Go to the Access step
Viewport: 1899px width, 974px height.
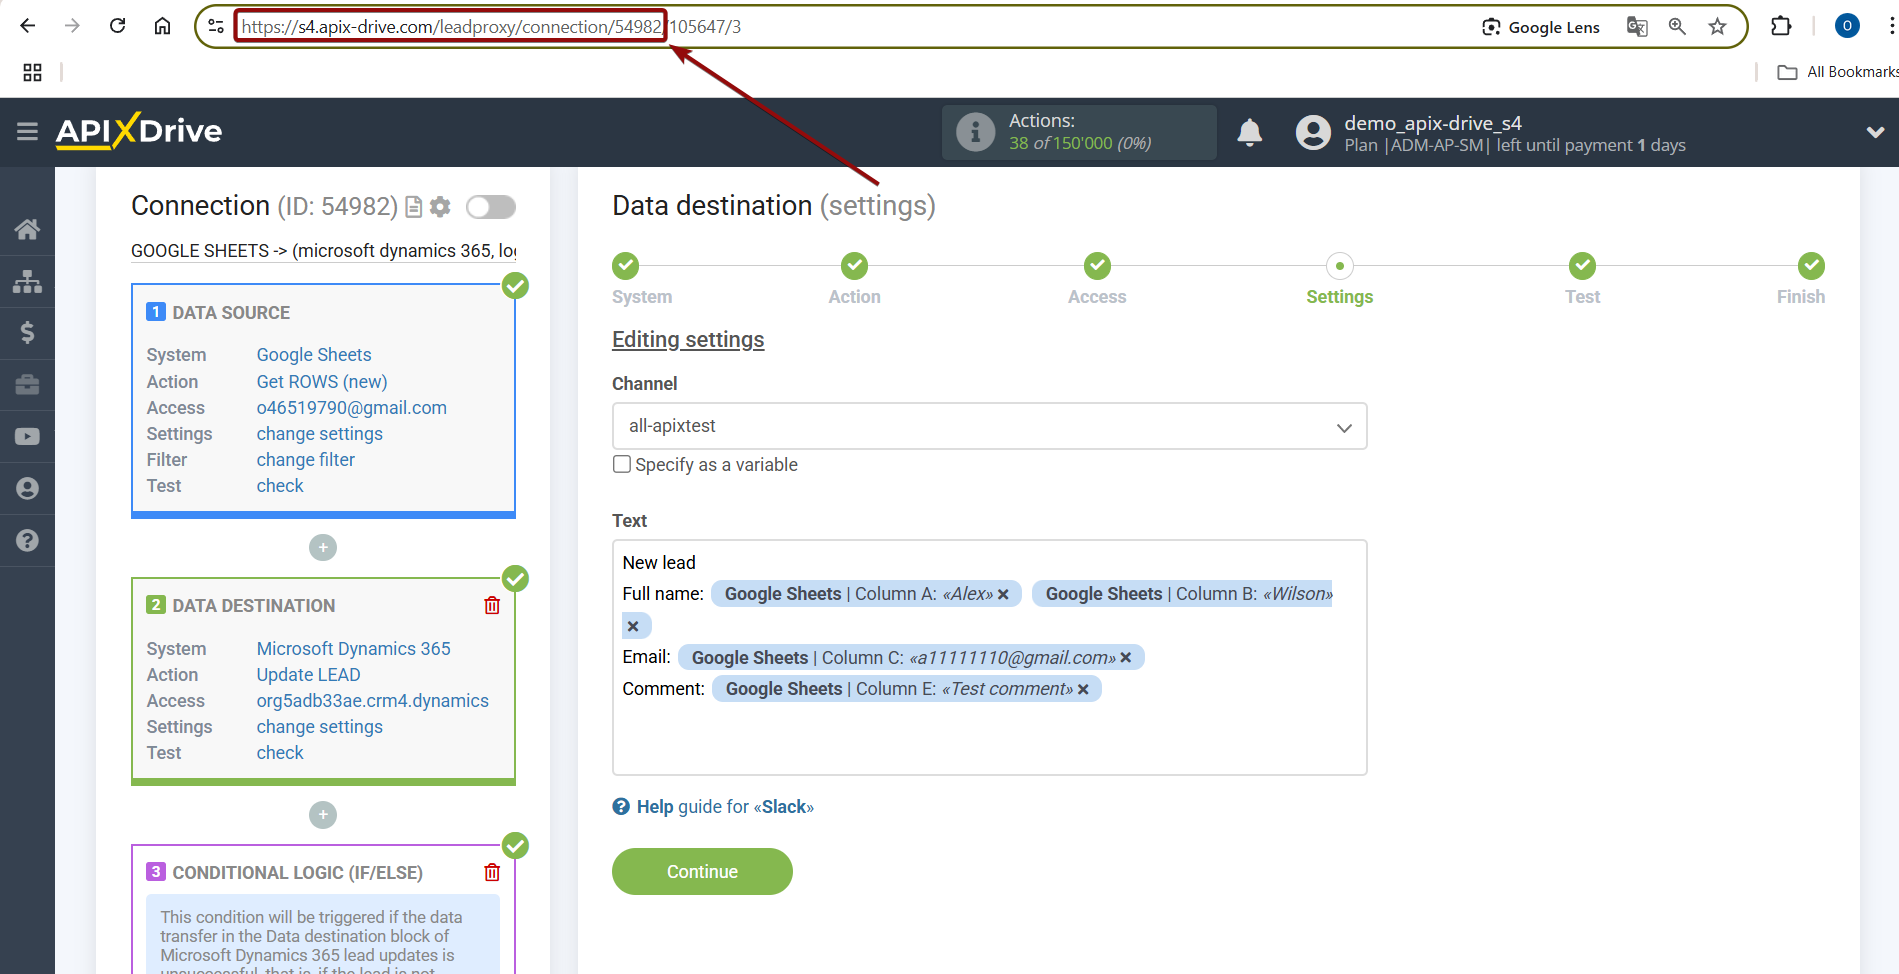(x=1097, y=266)
